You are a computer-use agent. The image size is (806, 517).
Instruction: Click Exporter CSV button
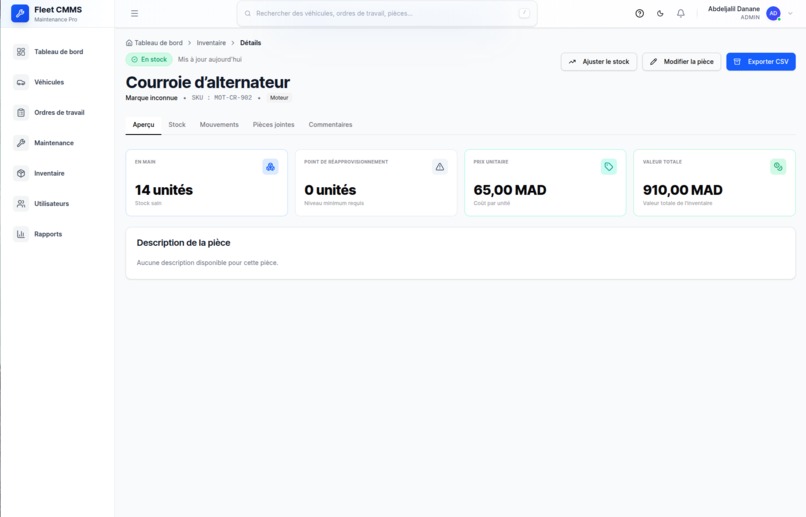point(761,62)
